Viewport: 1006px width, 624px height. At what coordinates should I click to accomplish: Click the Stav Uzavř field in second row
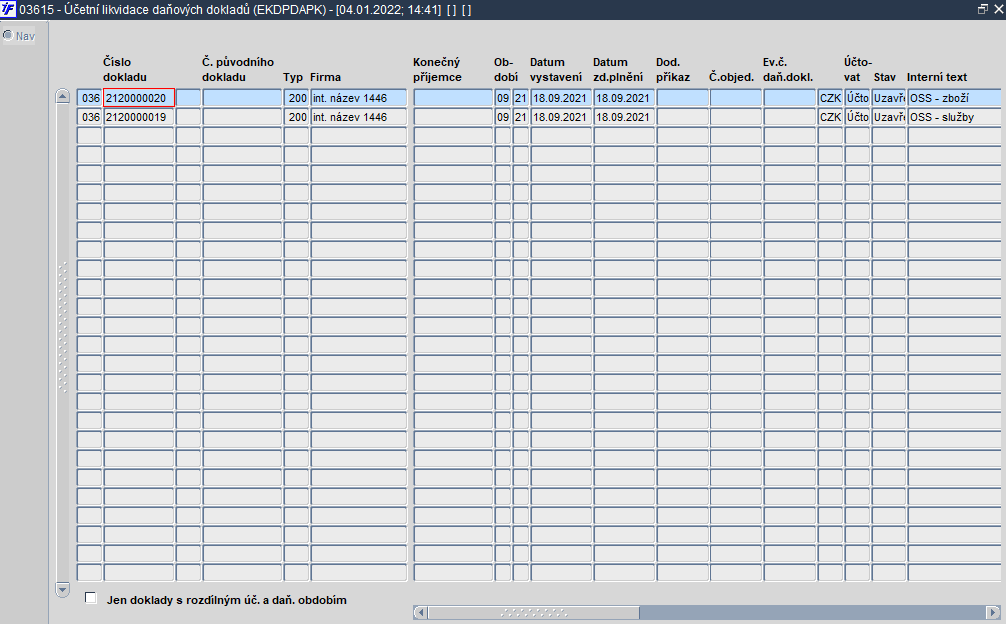coord(889,117)
